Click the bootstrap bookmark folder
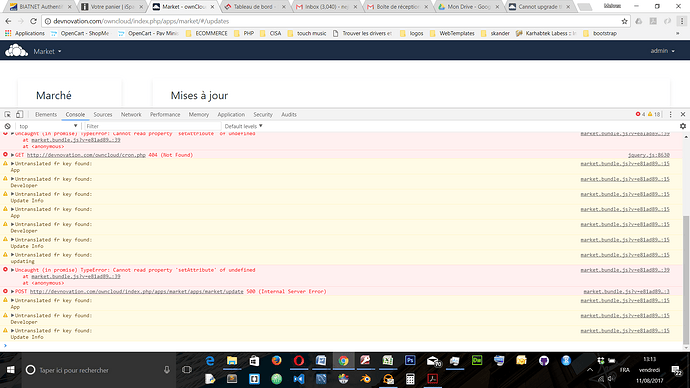Image resolution: width=690 pixels, height=388 pixels. coord(600,33)
